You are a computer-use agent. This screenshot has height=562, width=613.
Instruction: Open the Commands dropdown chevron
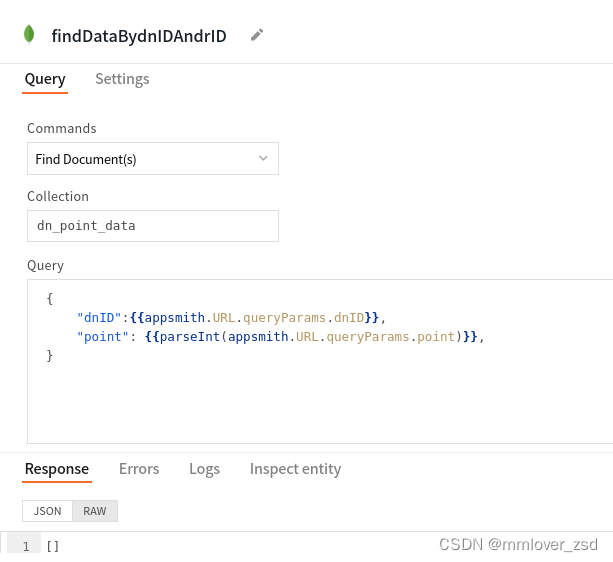pos(263,158)
